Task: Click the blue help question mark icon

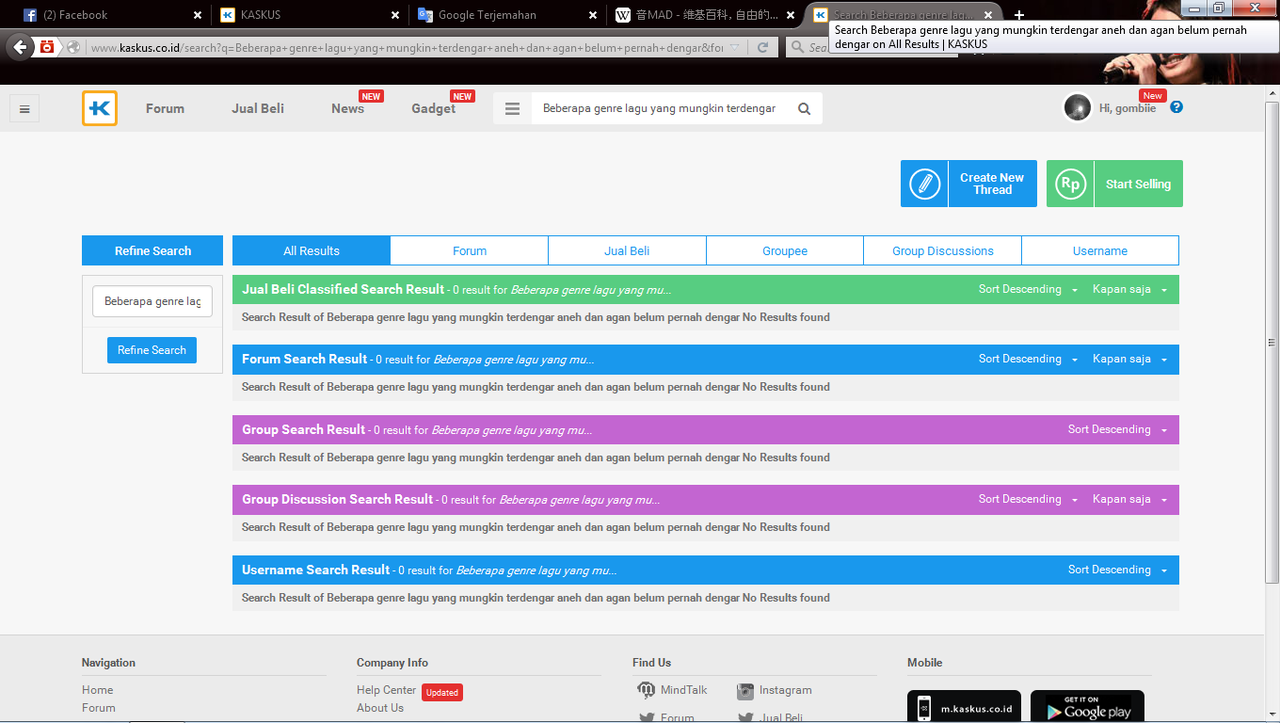Action: pos(1176,107)
